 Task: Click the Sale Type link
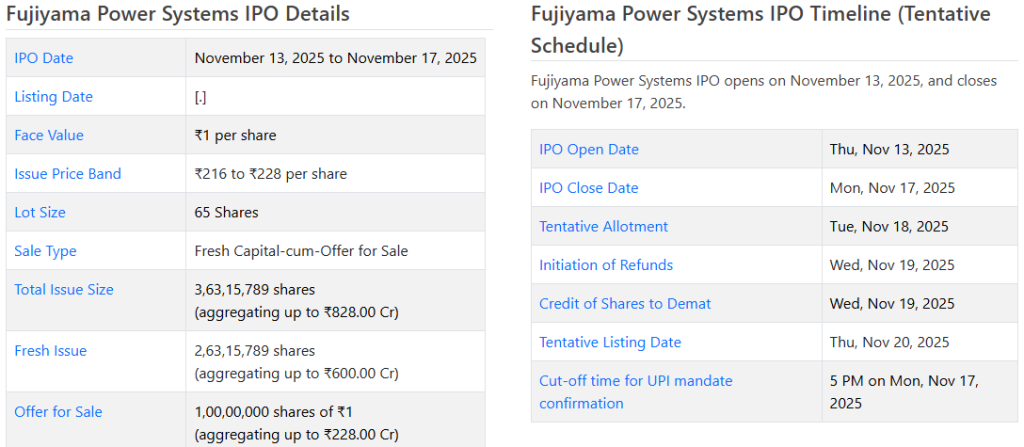(46, 251)
